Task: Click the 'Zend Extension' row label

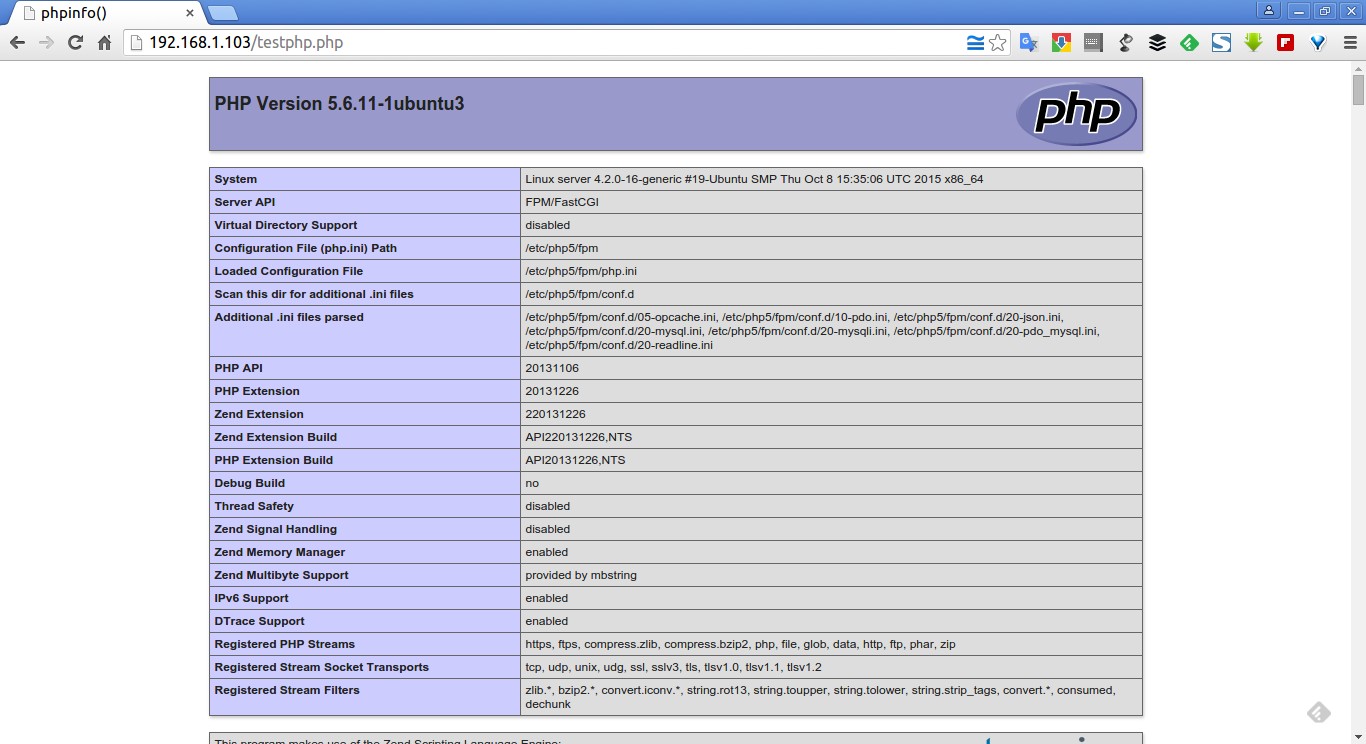Action: tap(259, 414)
